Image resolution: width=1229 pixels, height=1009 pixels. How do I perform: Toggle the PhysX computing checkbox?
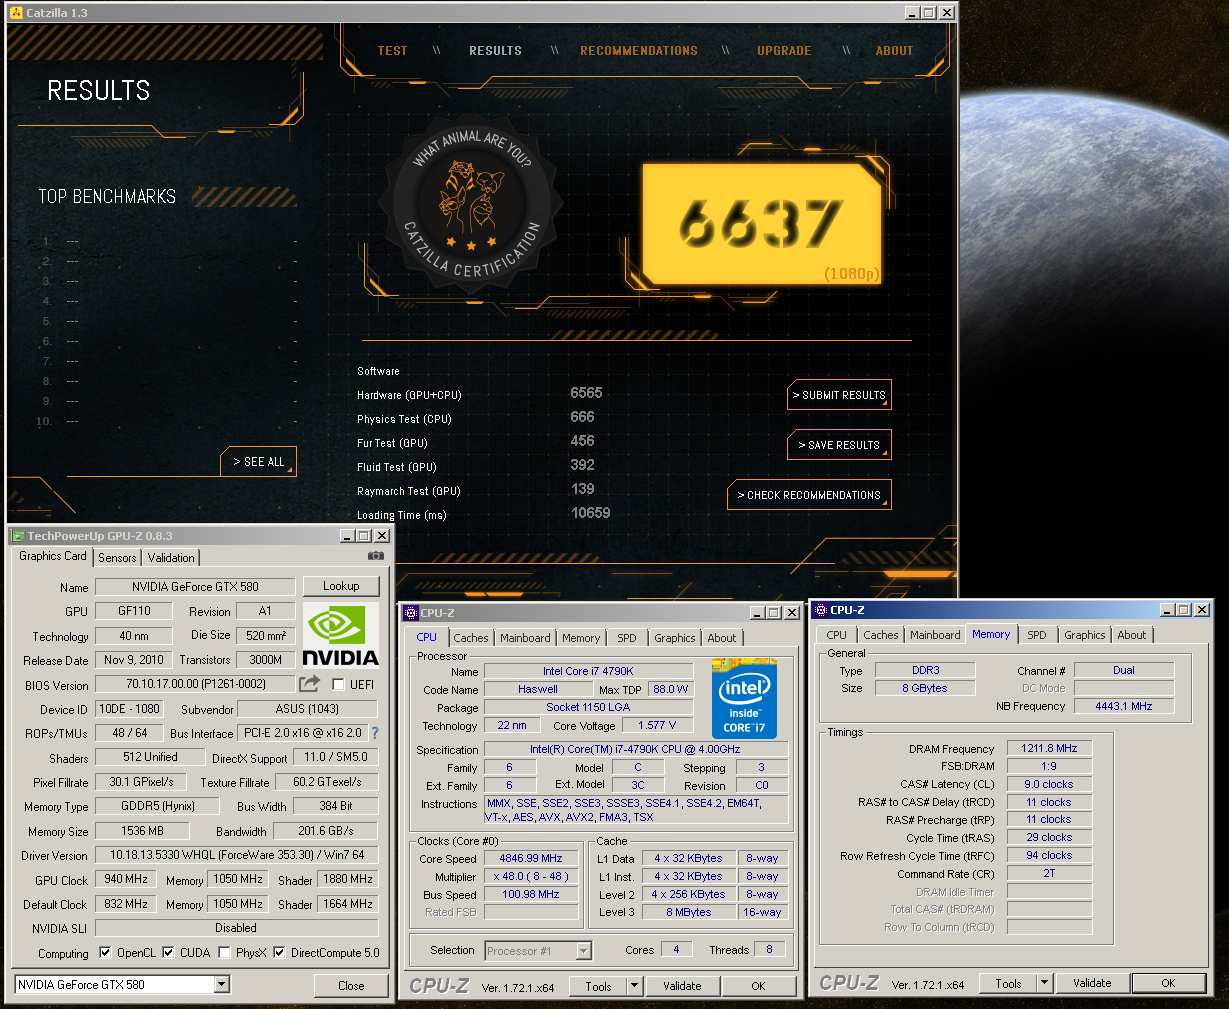click(224, 953)
